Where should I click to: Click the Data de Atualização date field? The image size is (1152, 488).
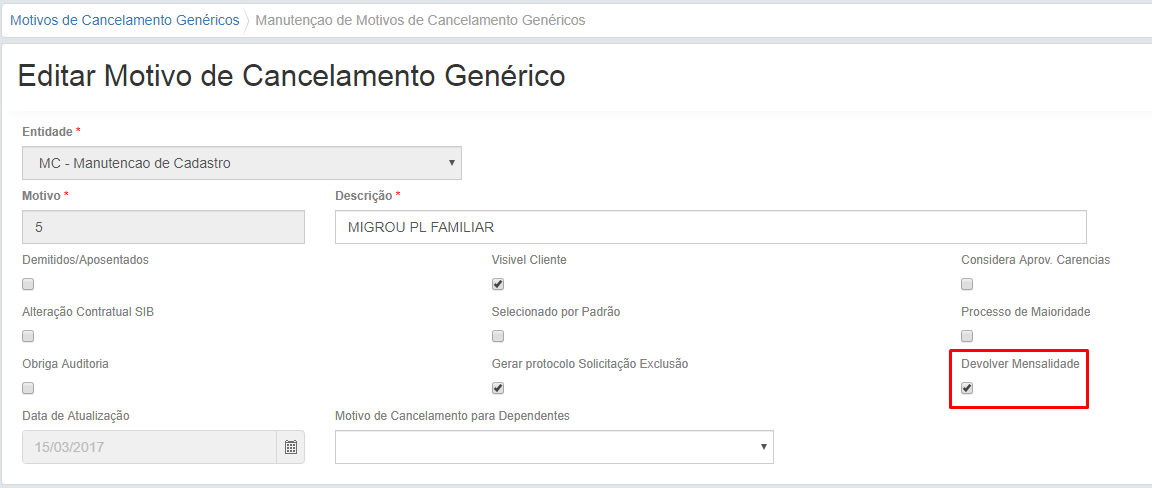(150, 447)
